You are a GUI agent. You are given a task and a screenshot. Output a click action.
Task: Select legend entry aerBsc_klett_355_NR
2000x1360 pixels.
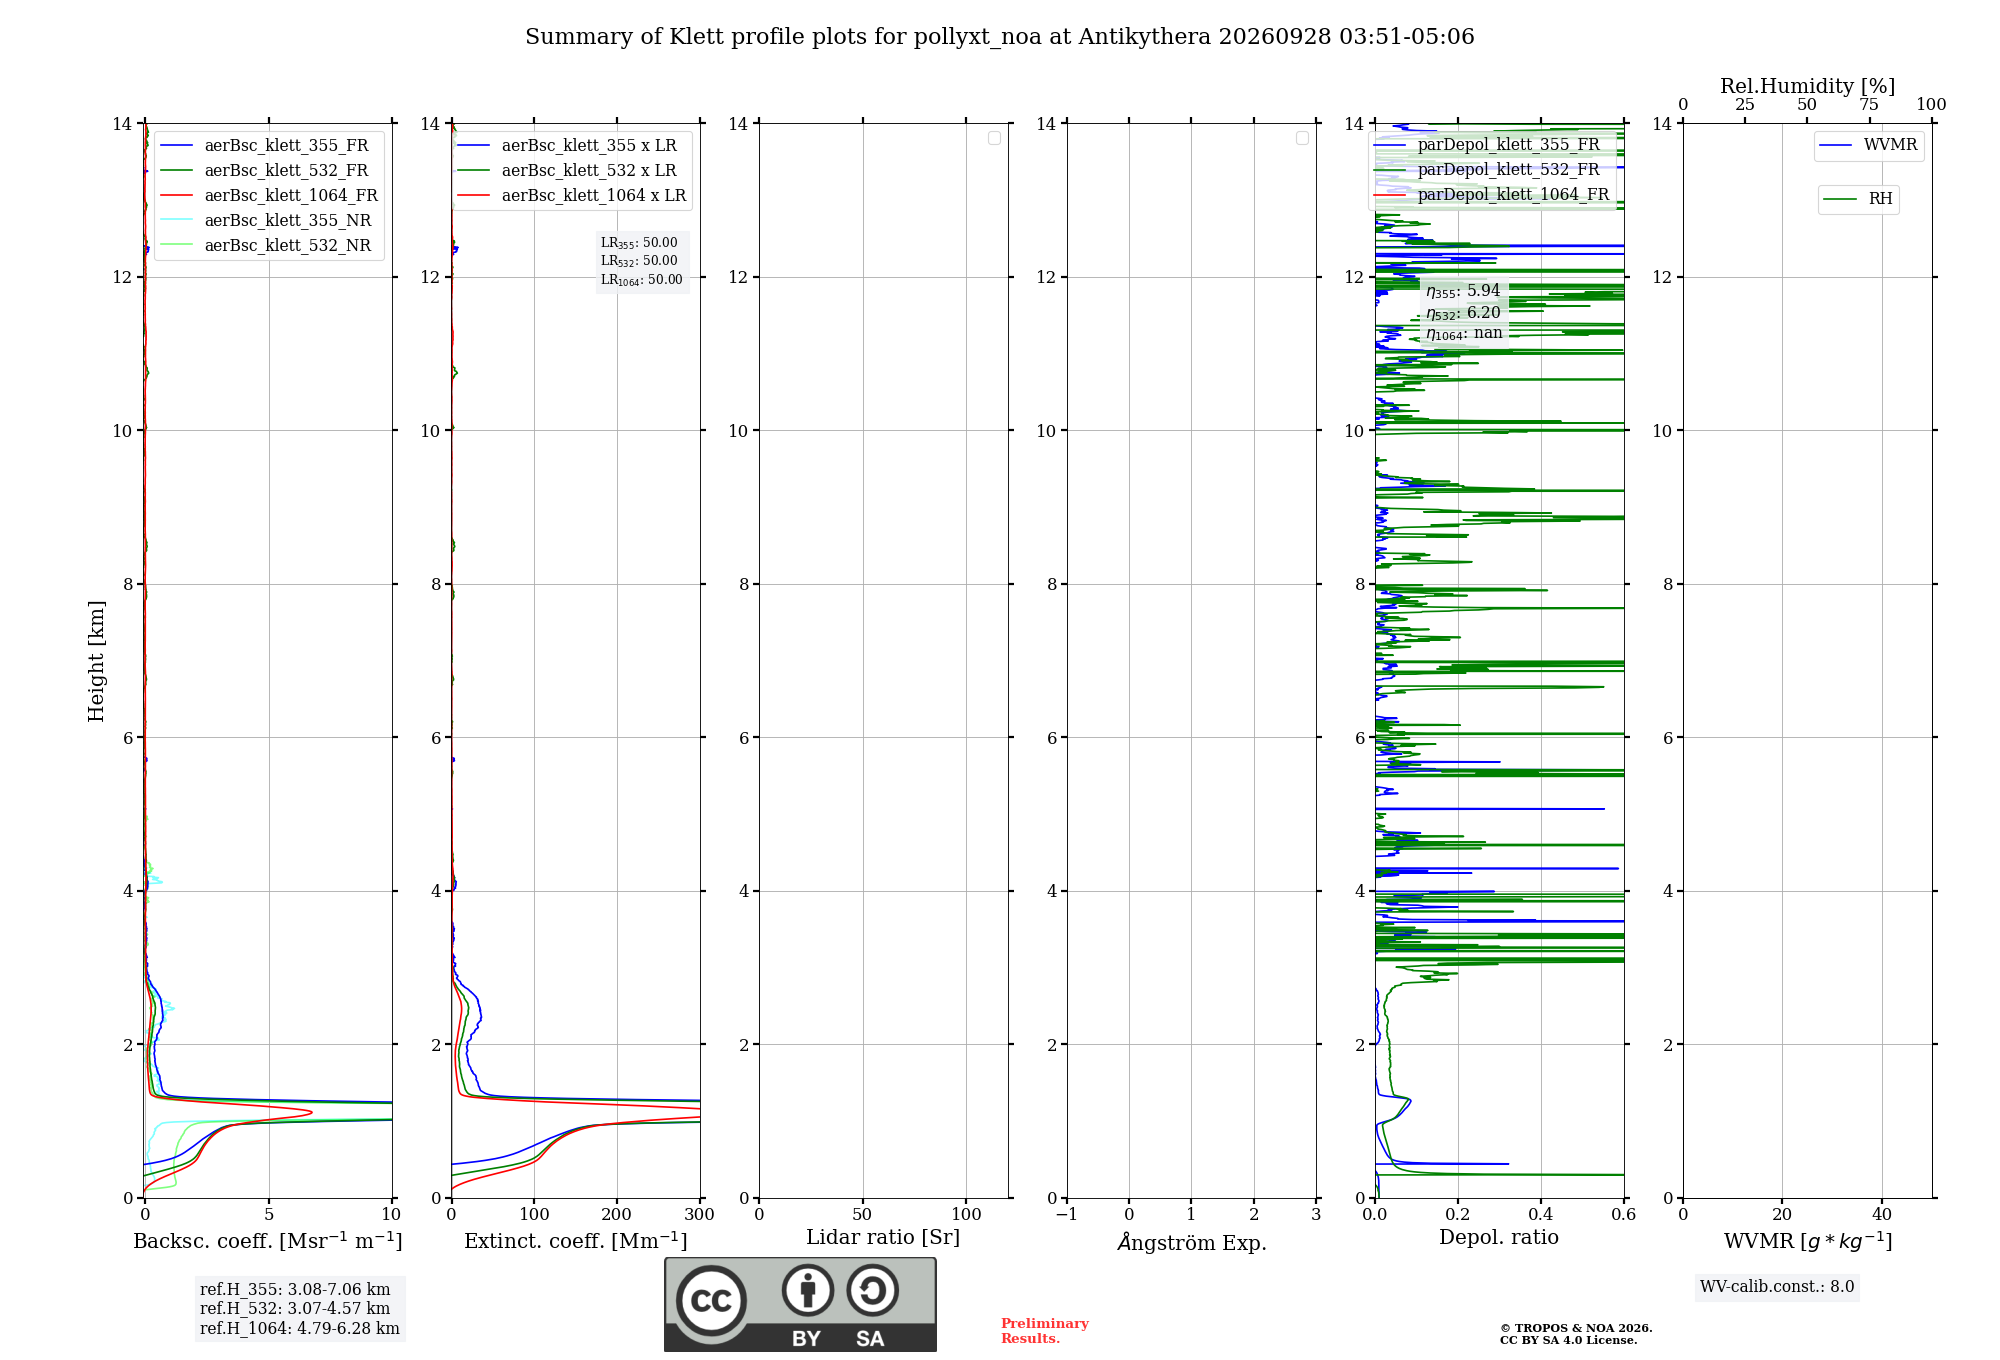[268, 220]
